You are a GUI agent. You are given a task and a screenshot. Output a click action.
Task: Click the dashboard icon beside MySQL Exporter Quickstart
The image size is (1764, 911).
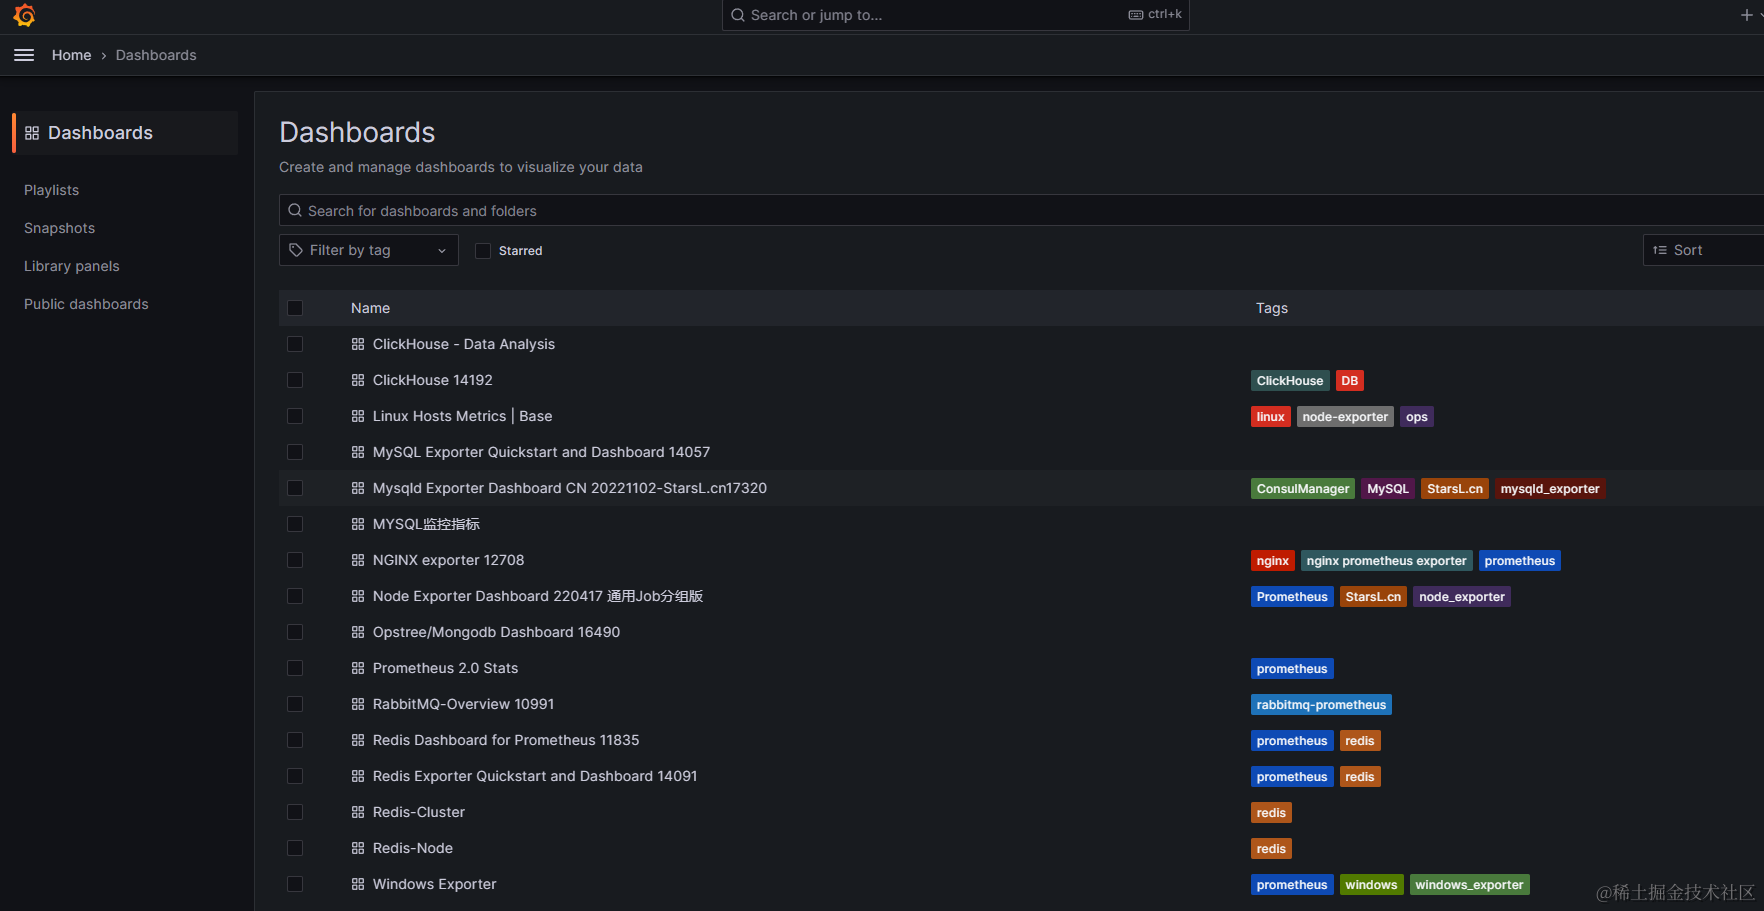358,452
